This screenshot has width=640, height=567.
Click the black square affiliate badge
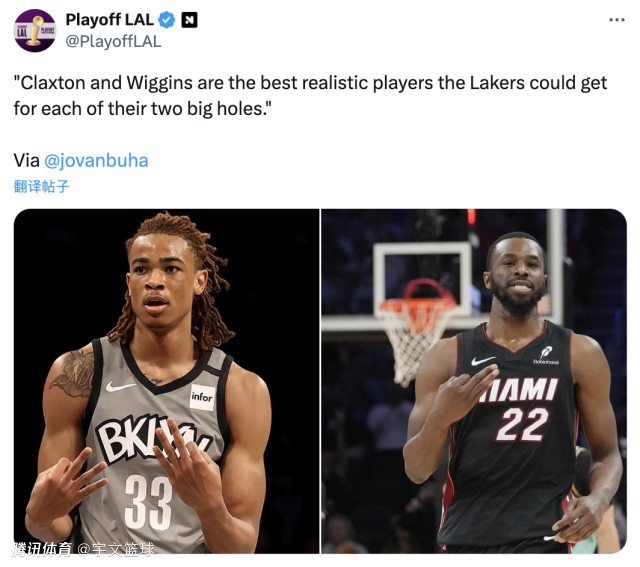189,20
